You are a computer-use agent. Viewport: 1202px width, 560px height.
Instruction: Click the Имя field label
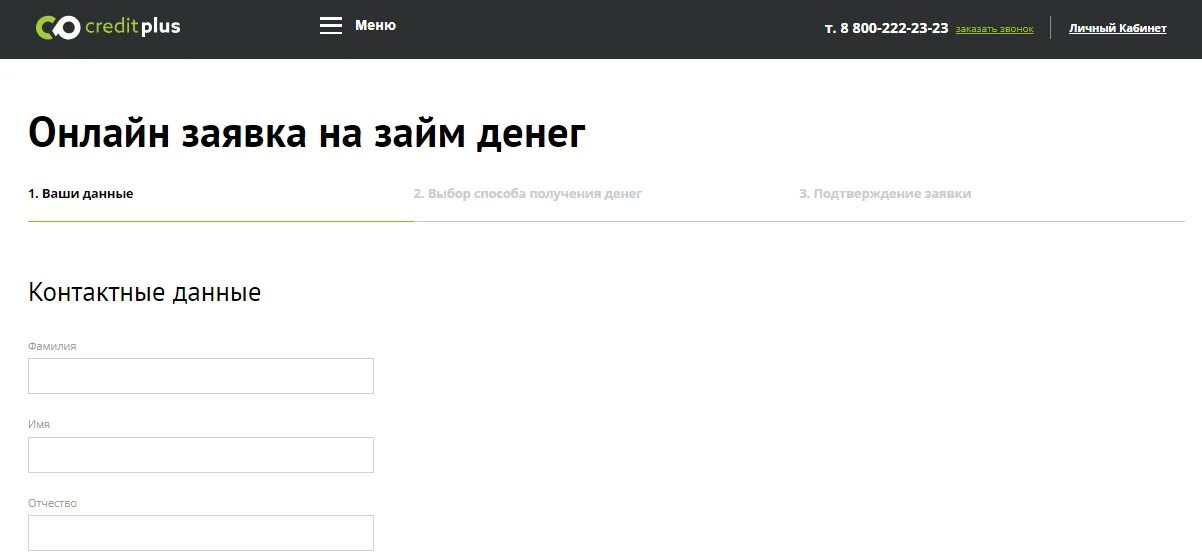(39, 425)
